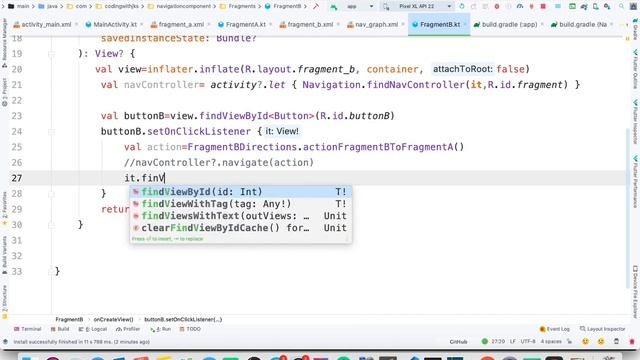Click the buttonB.setOnClickListener breadcrumb
This screenshot has width=640, height=360.
(183, 320)
